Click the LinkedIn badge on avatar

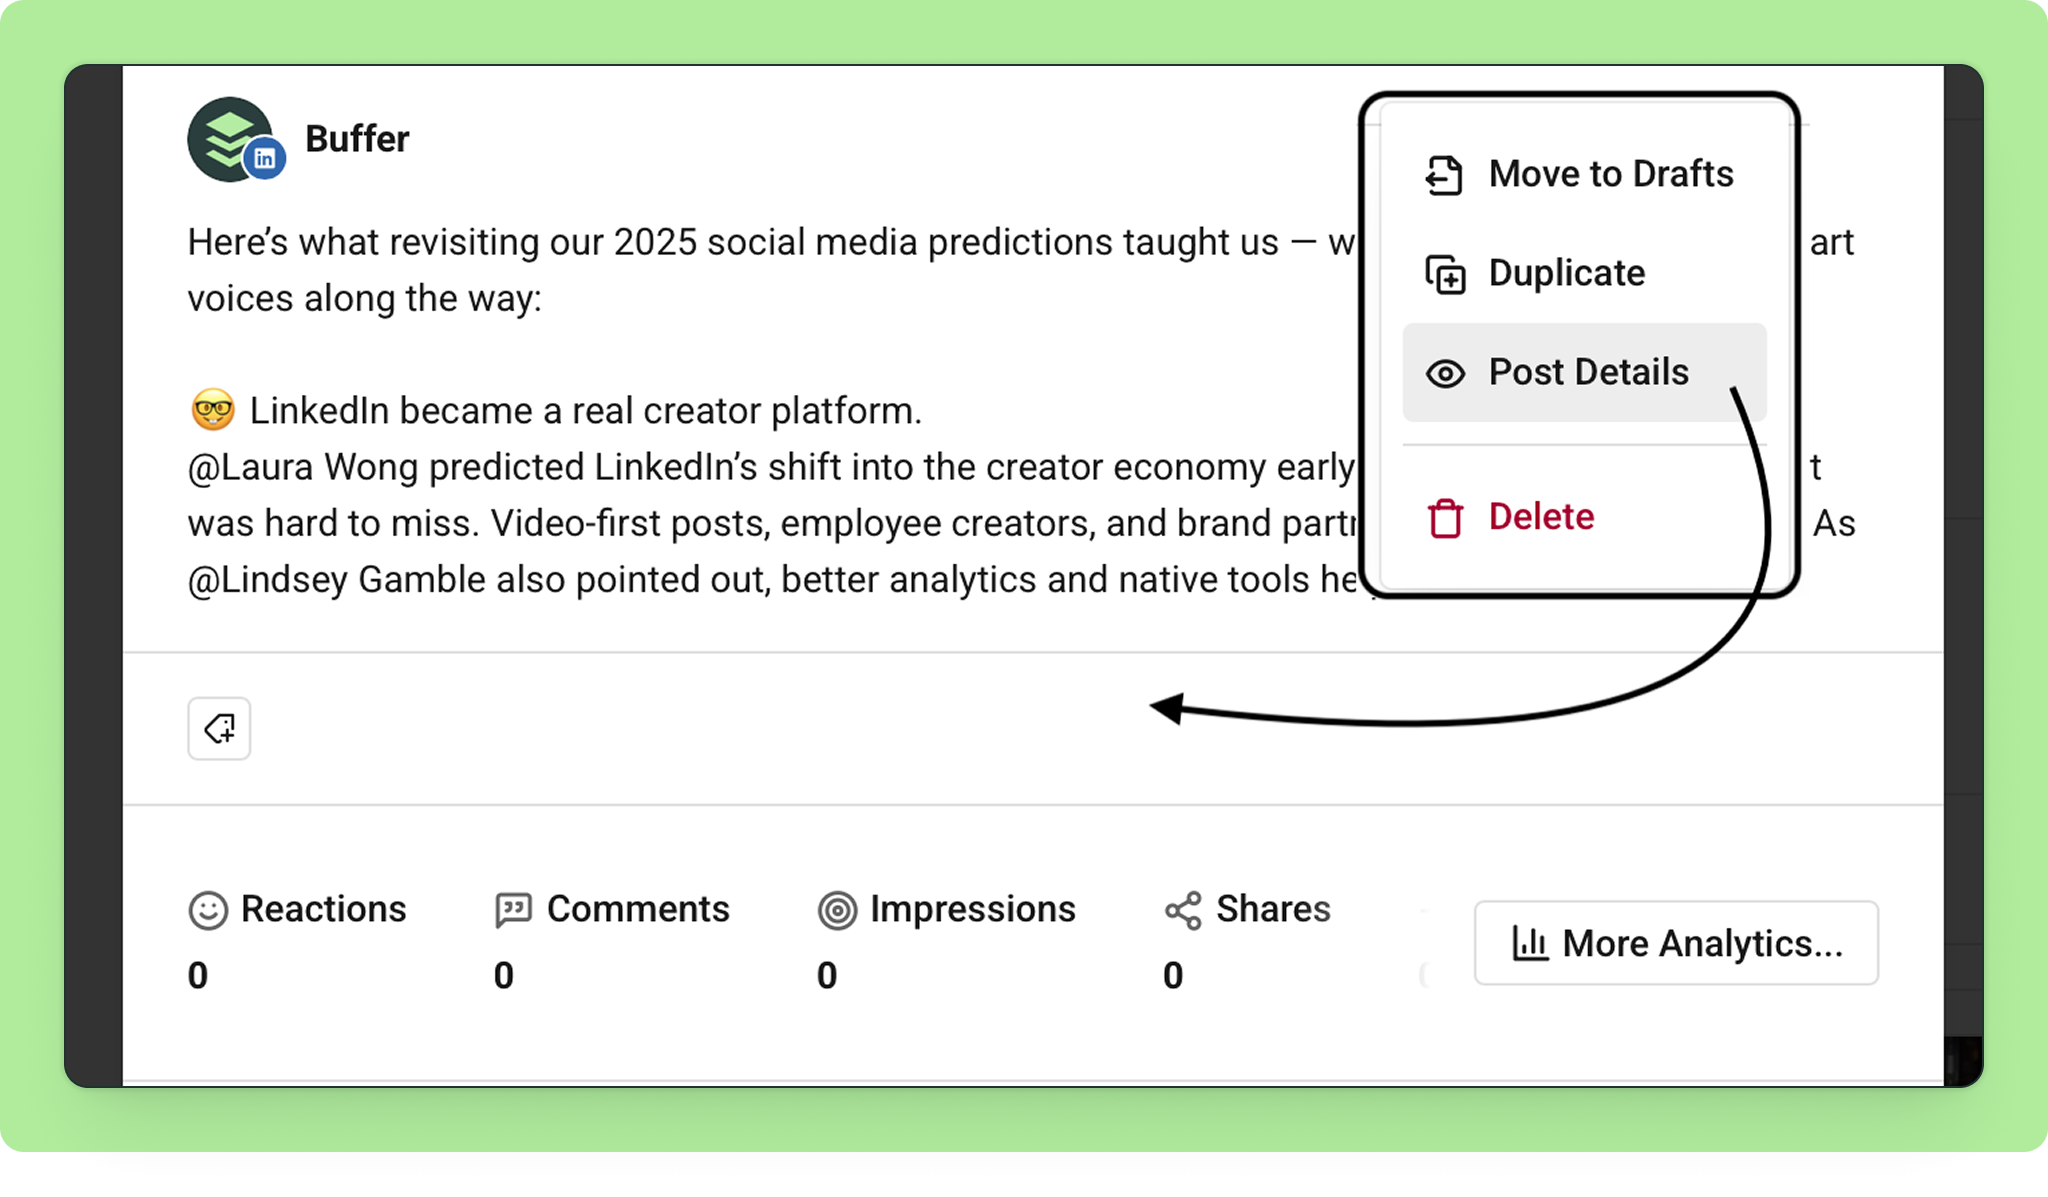coord(265,159)
